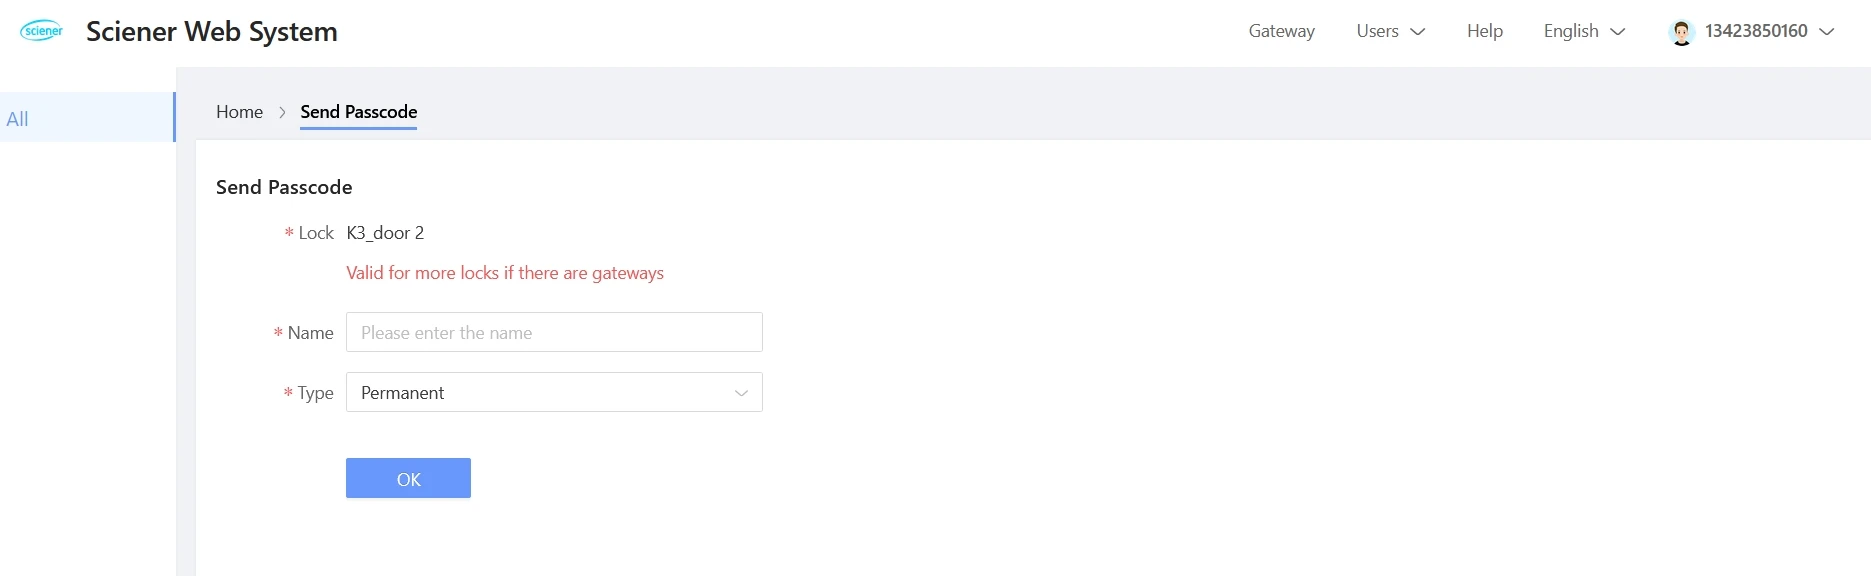Open the Help page
Image resolution: width=1871 pixels, height=576 pixels.
click(1484, 31)
